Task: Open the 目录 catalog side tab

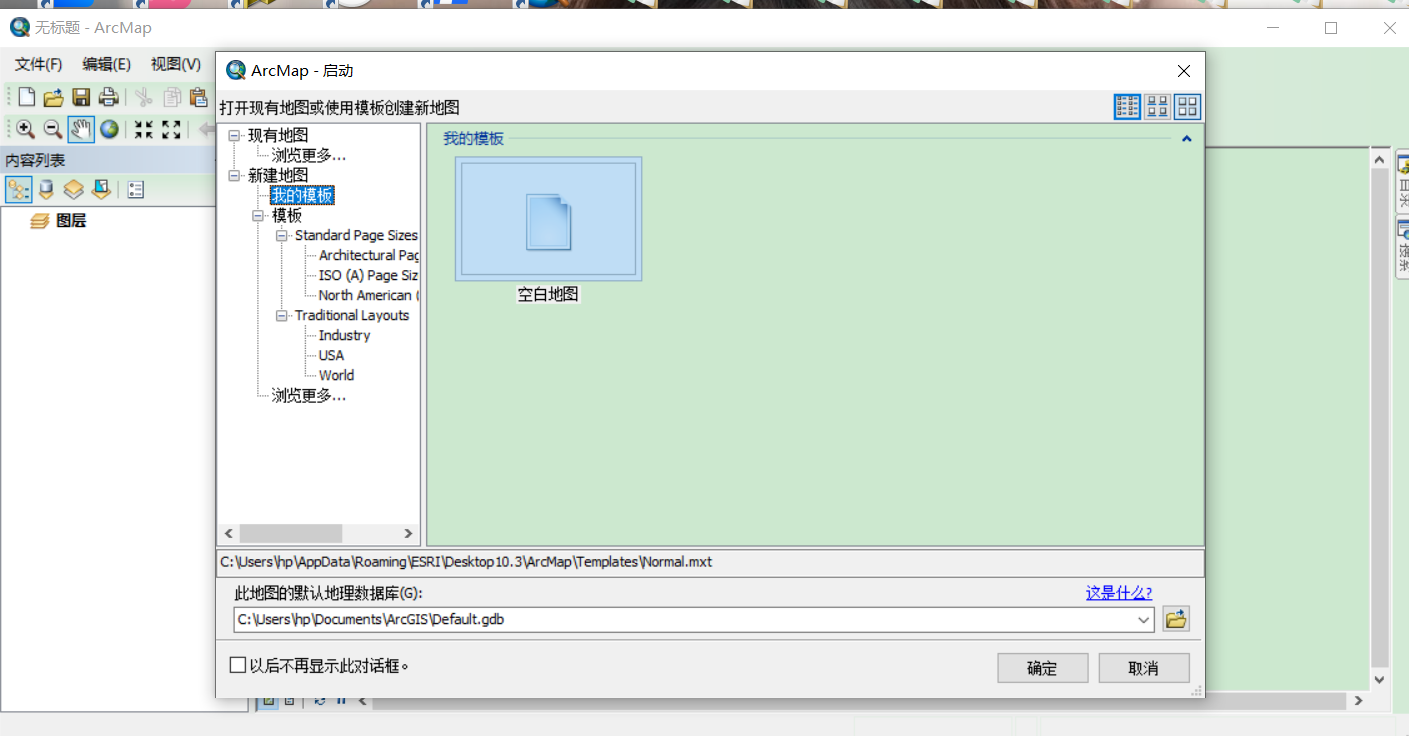Action: [1403, 180]
